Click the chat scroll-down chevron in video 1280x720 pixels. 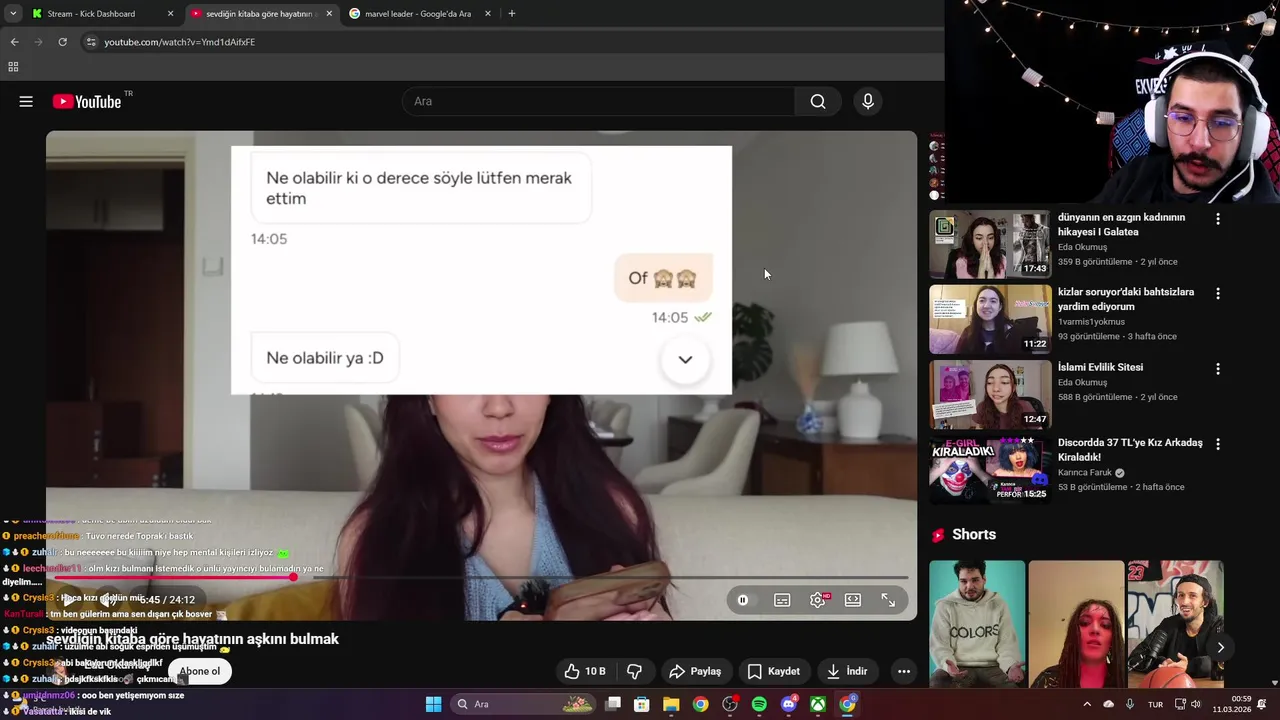tap(685, 360)
